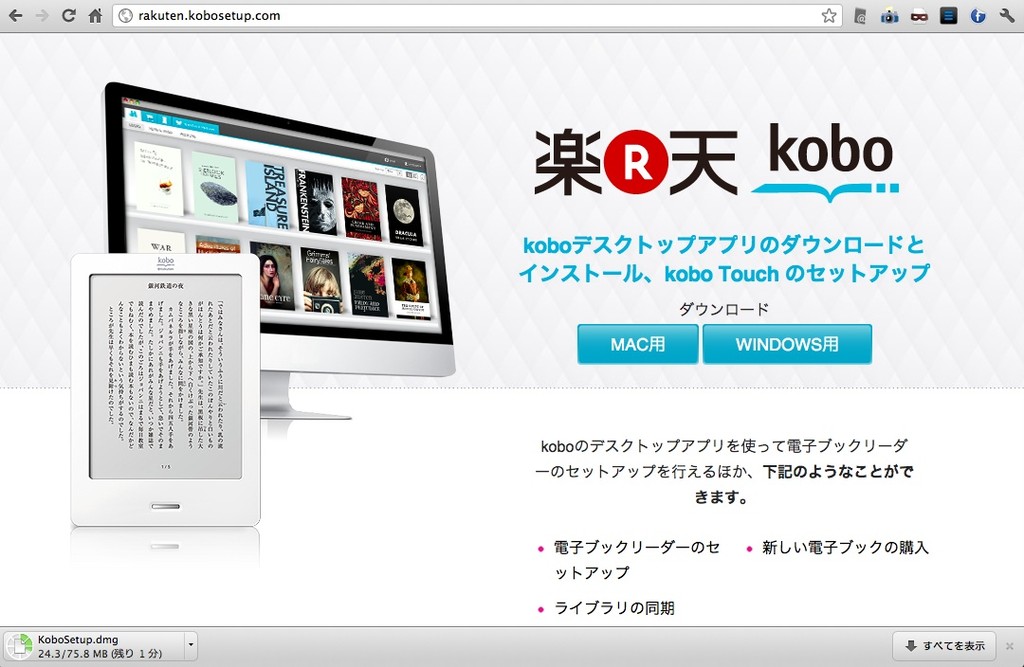Open the browser wrench settings menu

[x=1007, y=16]
